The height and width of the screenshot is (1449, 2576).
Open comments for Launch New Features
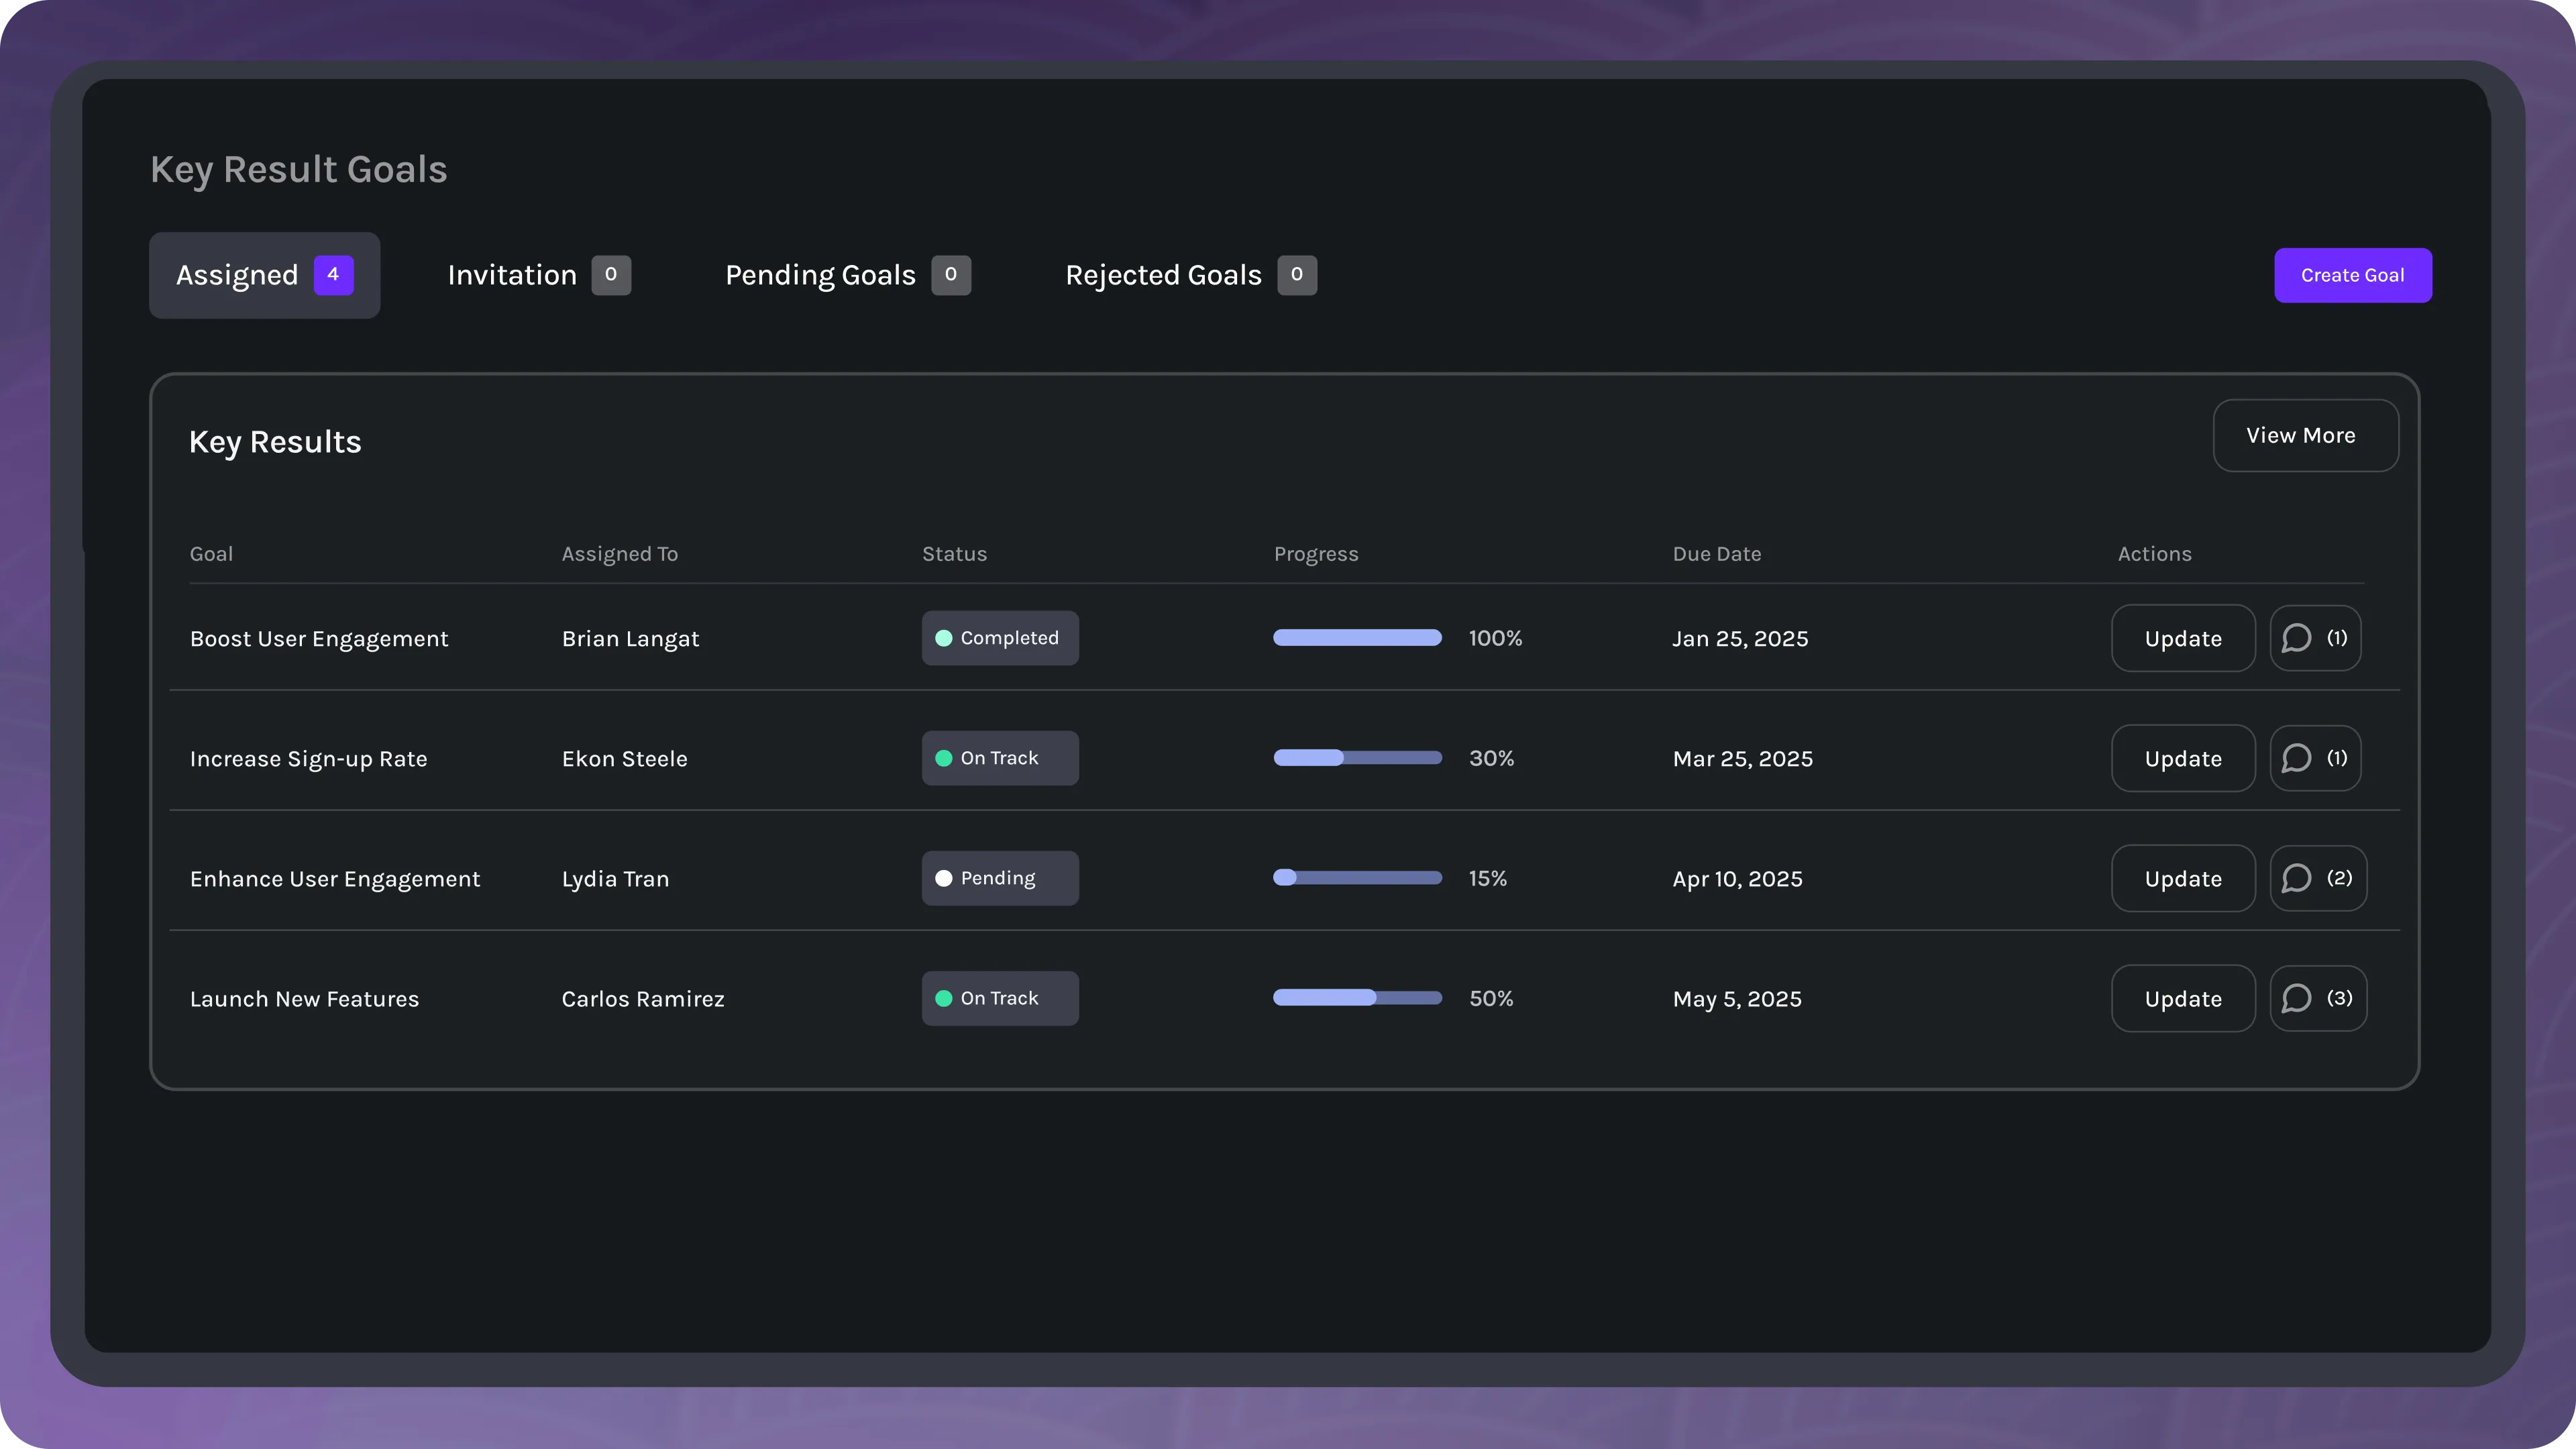coord(2317,998)
